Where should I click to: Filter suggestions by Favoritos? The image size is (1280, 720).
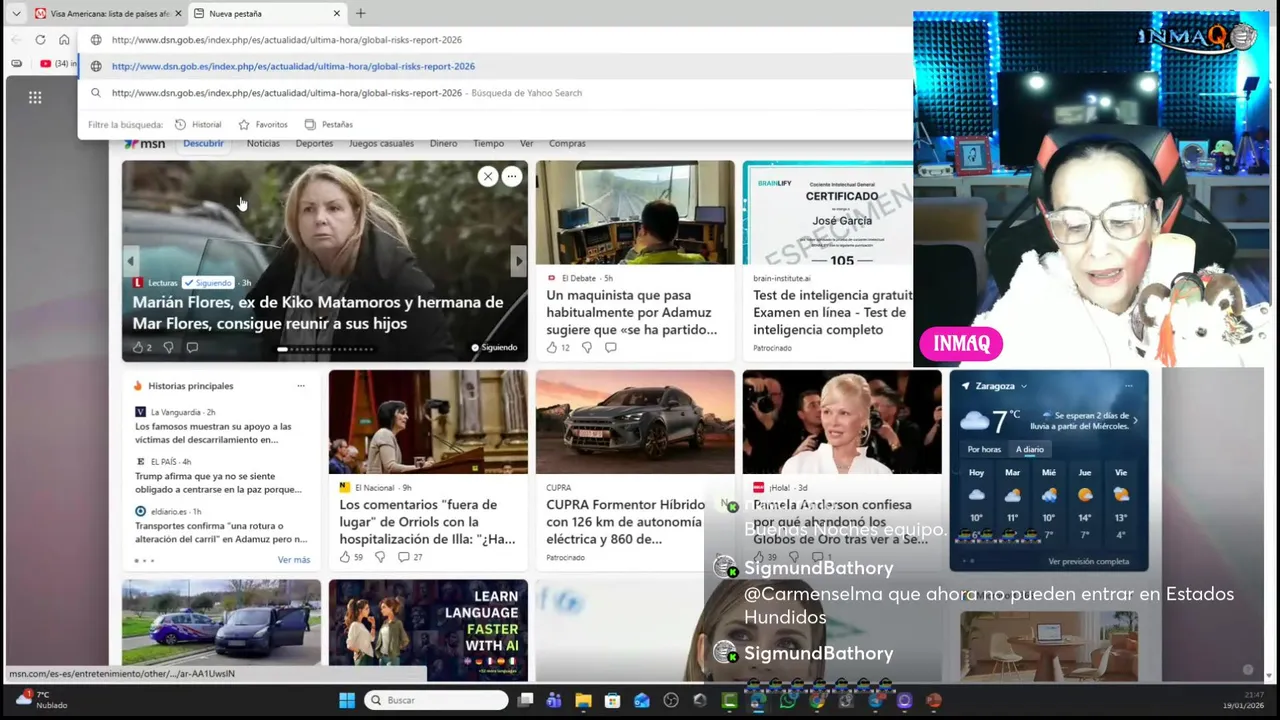point(263,125)
